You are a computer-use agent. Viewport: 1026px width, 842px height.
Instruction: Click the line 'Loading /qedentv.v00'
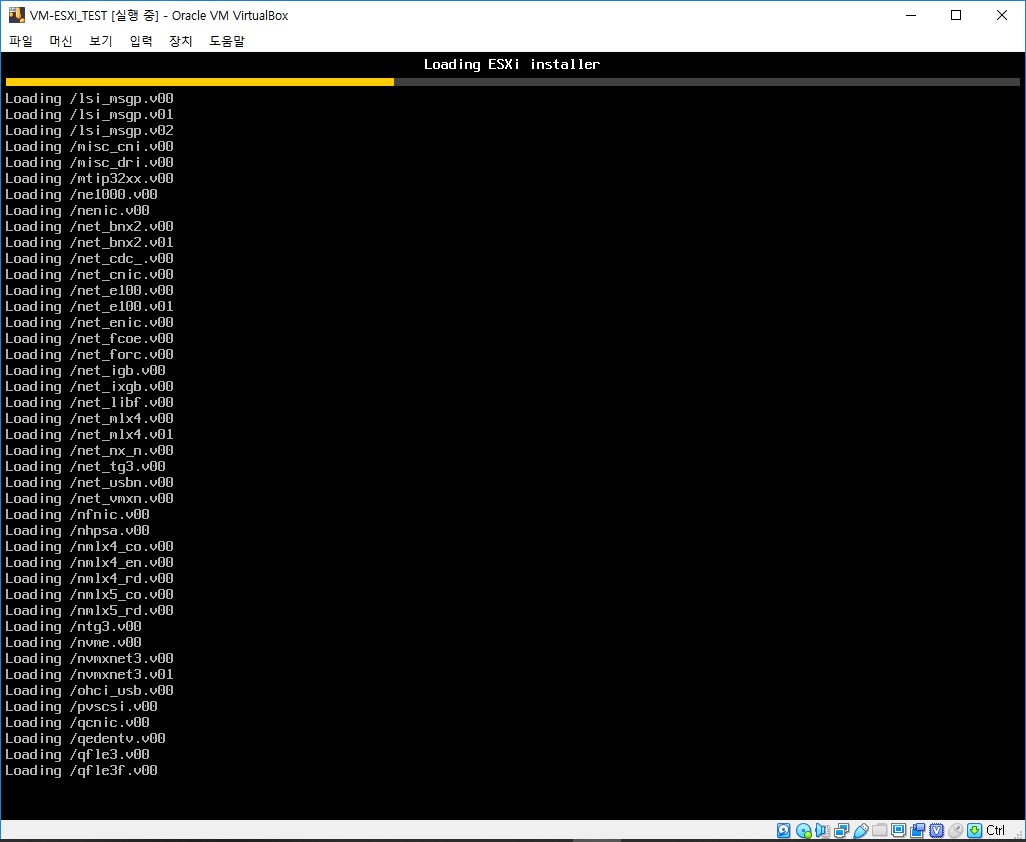pos(85,739)
